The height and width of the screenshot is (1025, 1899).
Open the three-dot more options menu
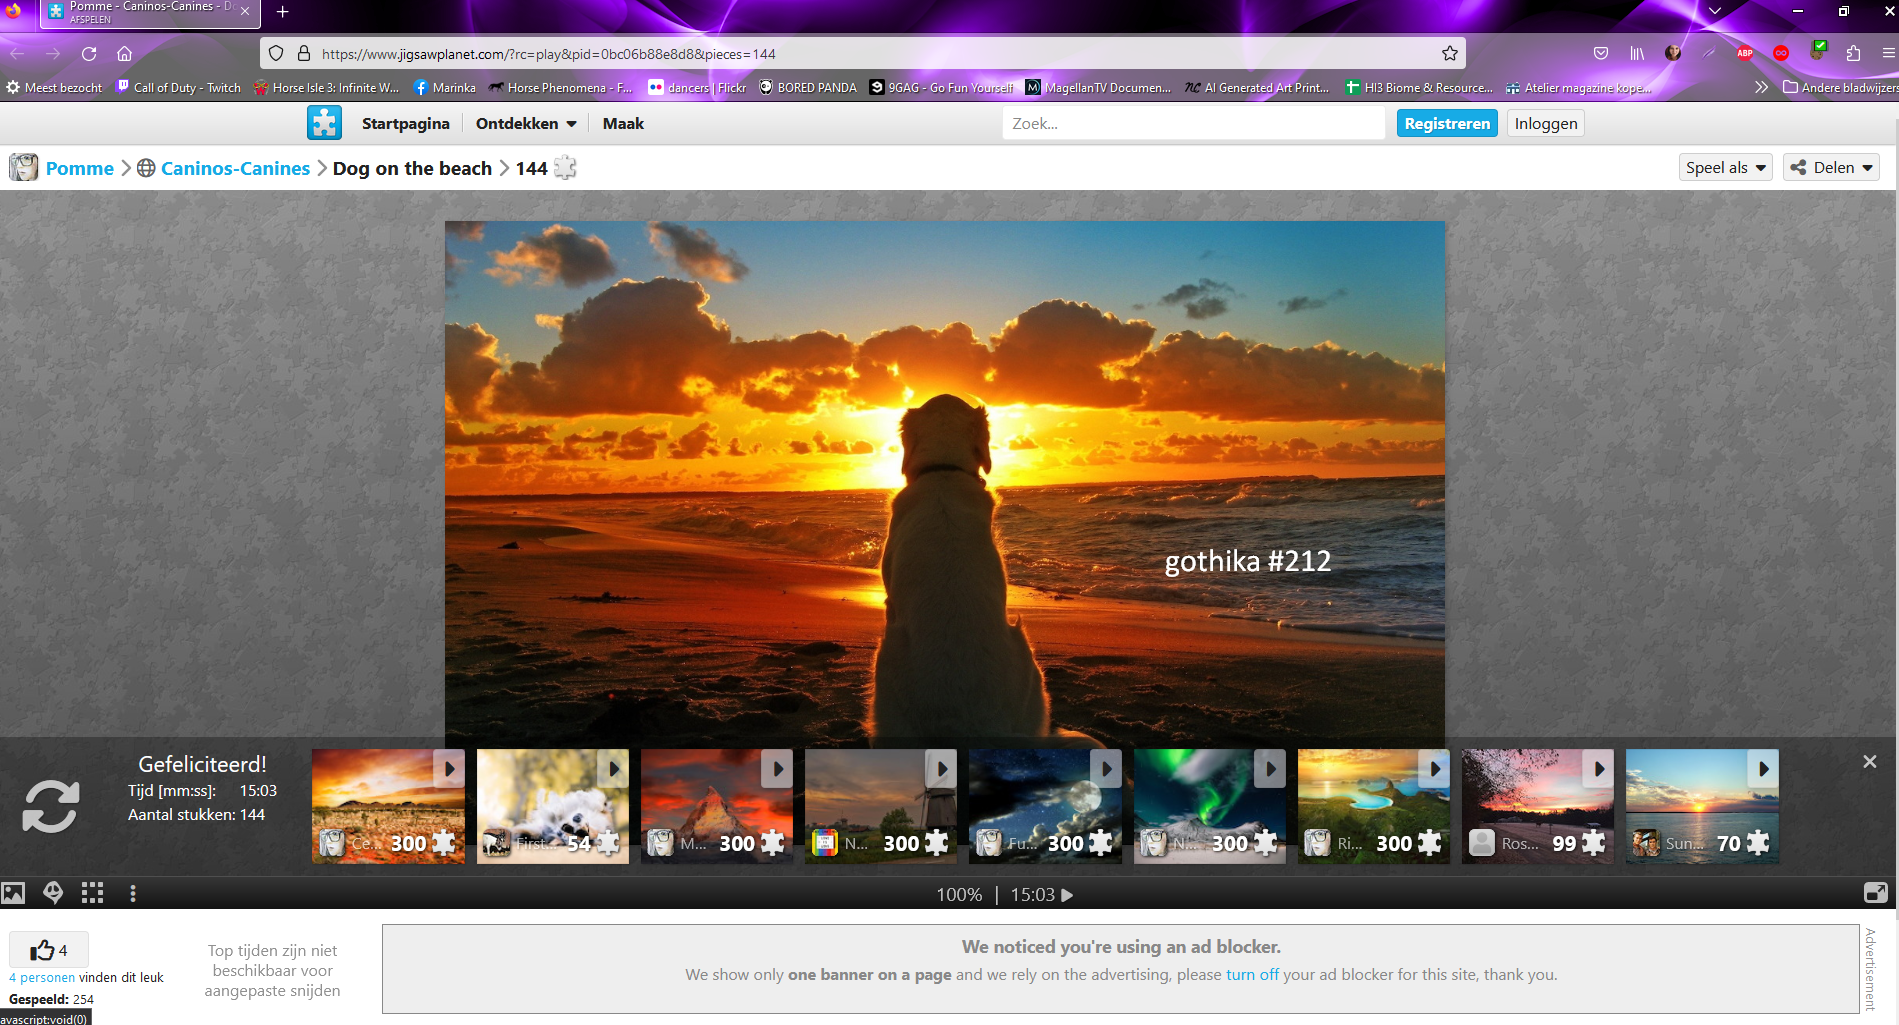tap(132, 893)
